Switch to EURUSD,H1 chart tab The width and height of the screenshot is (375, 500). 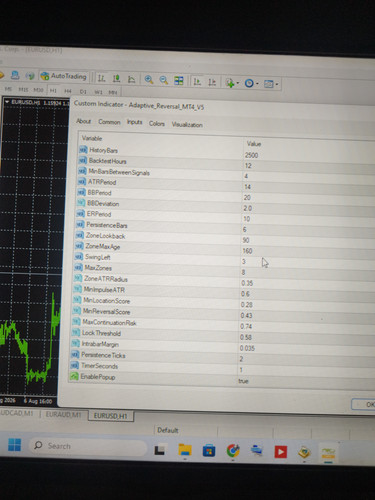point(111,416)
